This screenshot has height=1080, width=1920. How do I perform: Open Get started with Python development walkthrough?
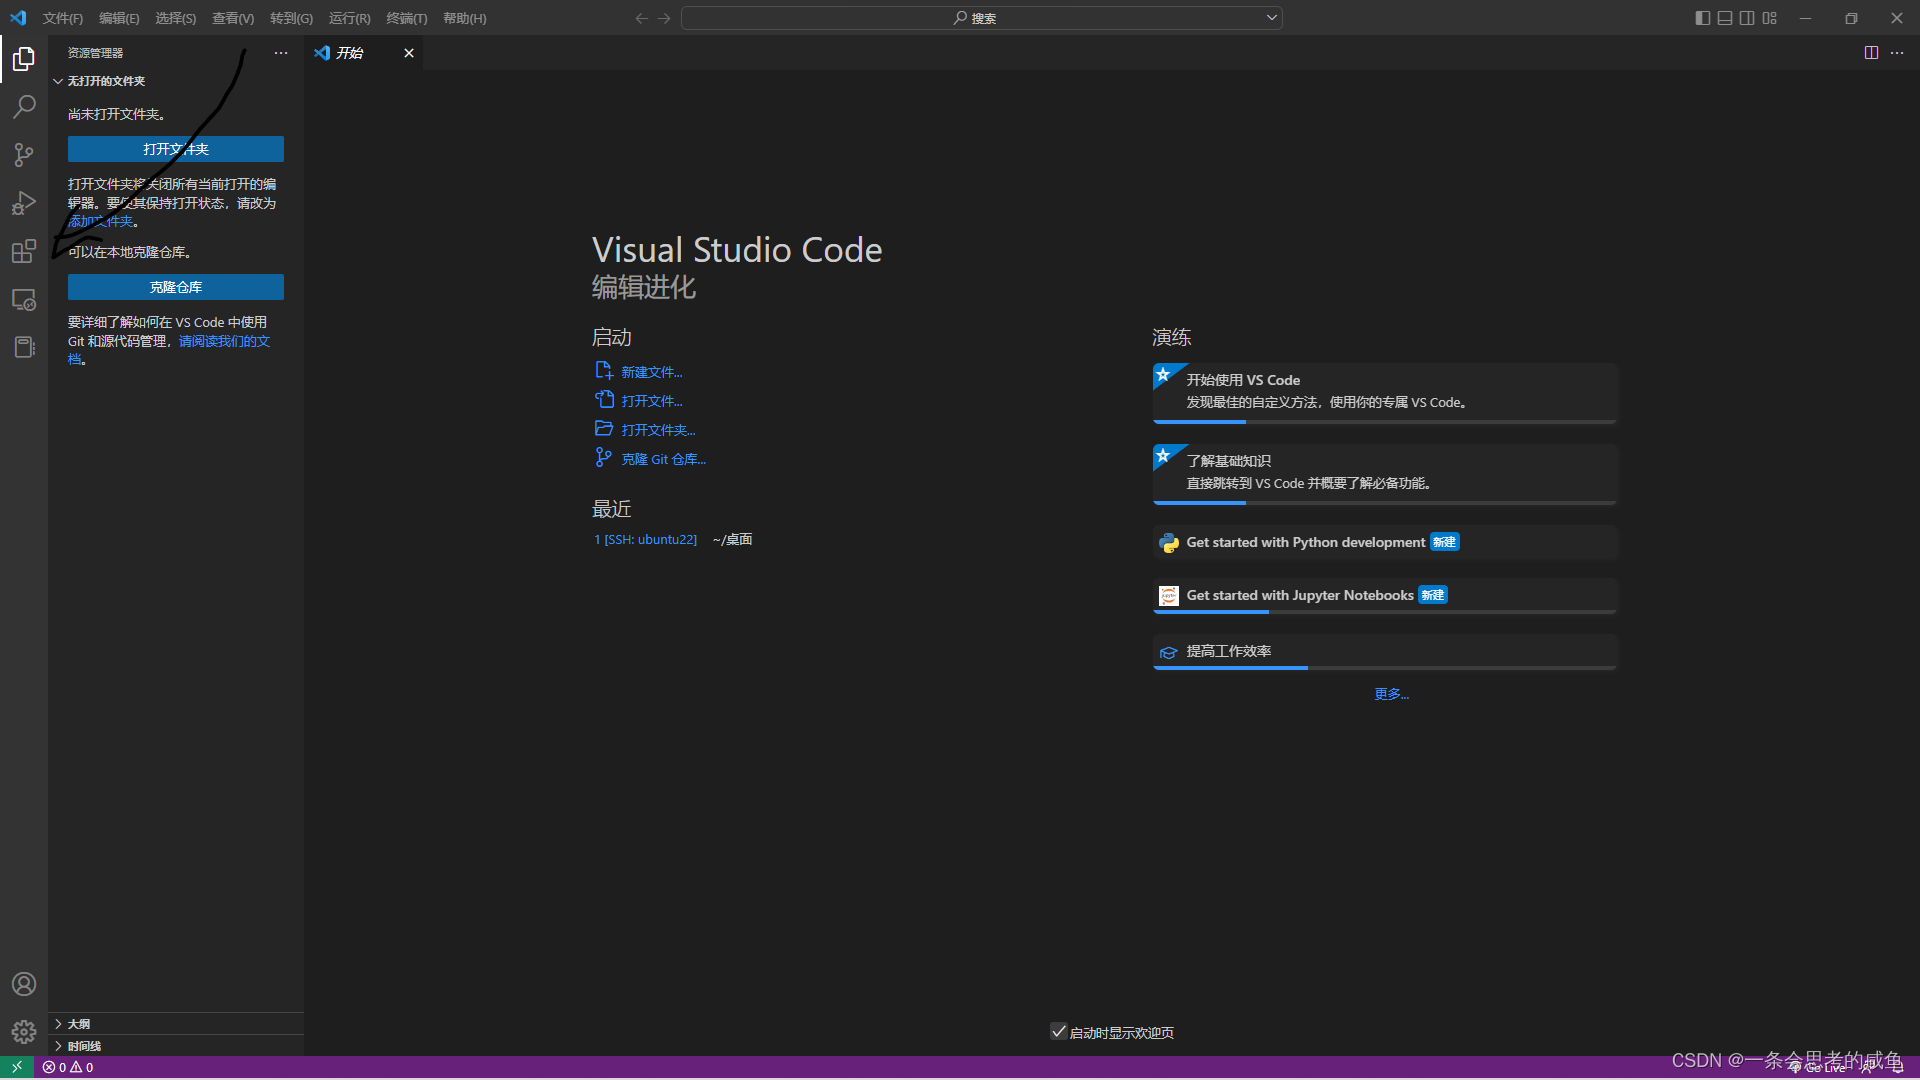1384,543
